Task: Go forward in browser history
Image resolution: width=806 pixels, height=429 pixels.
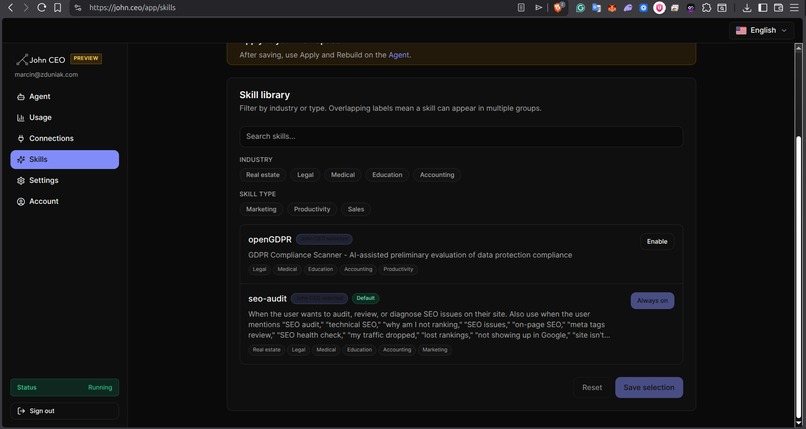Action: click(26, 8)
